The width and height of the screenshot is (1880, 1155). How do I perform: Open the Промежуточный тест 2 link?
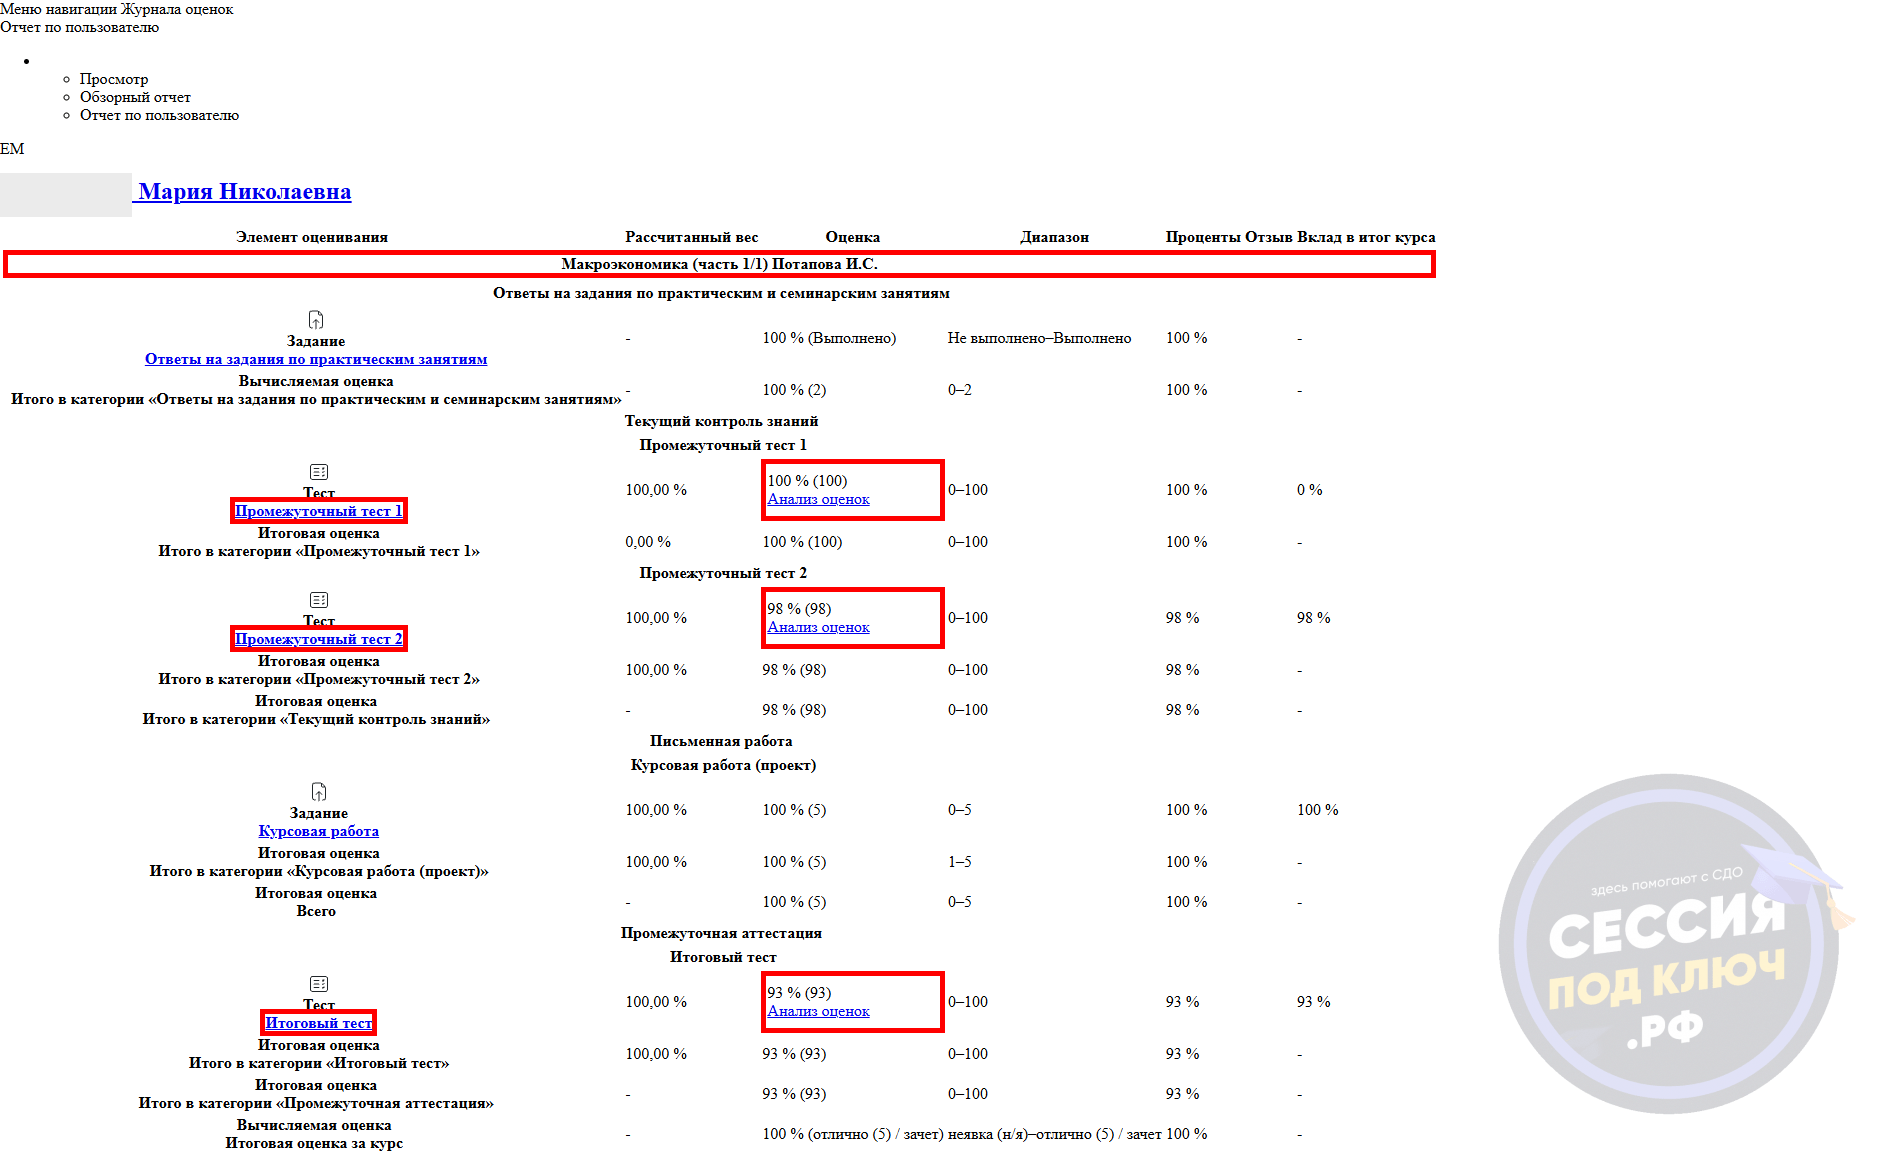pyautogui.click(x=319, y=639)
